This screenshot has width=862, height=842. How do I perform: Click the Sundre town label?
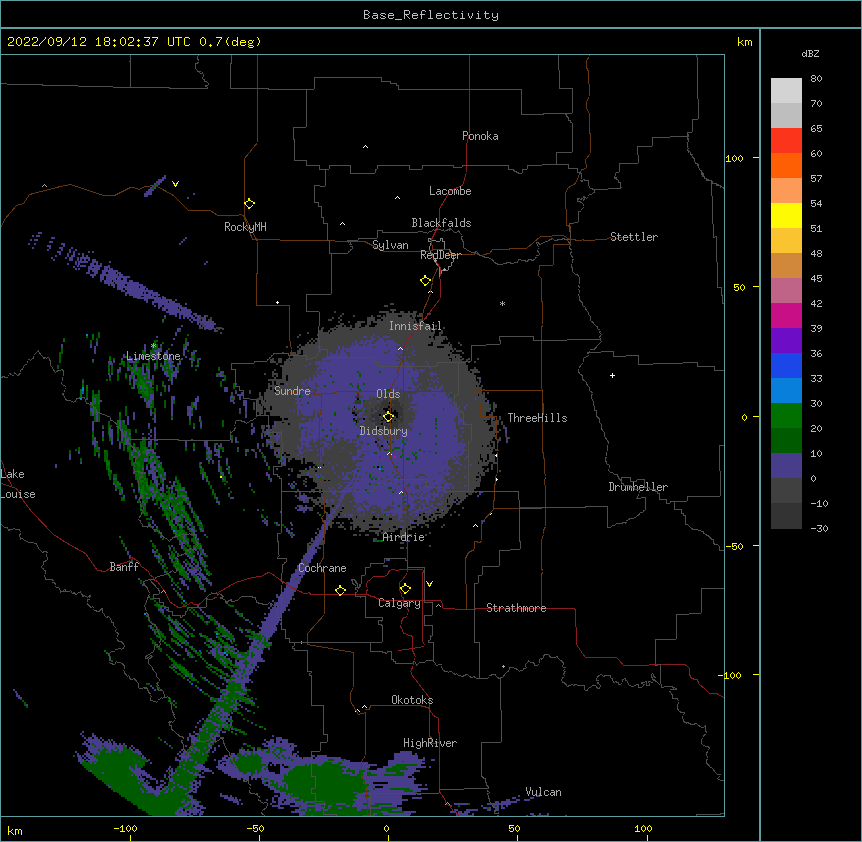pyautogui.click(x=292, y=391)
